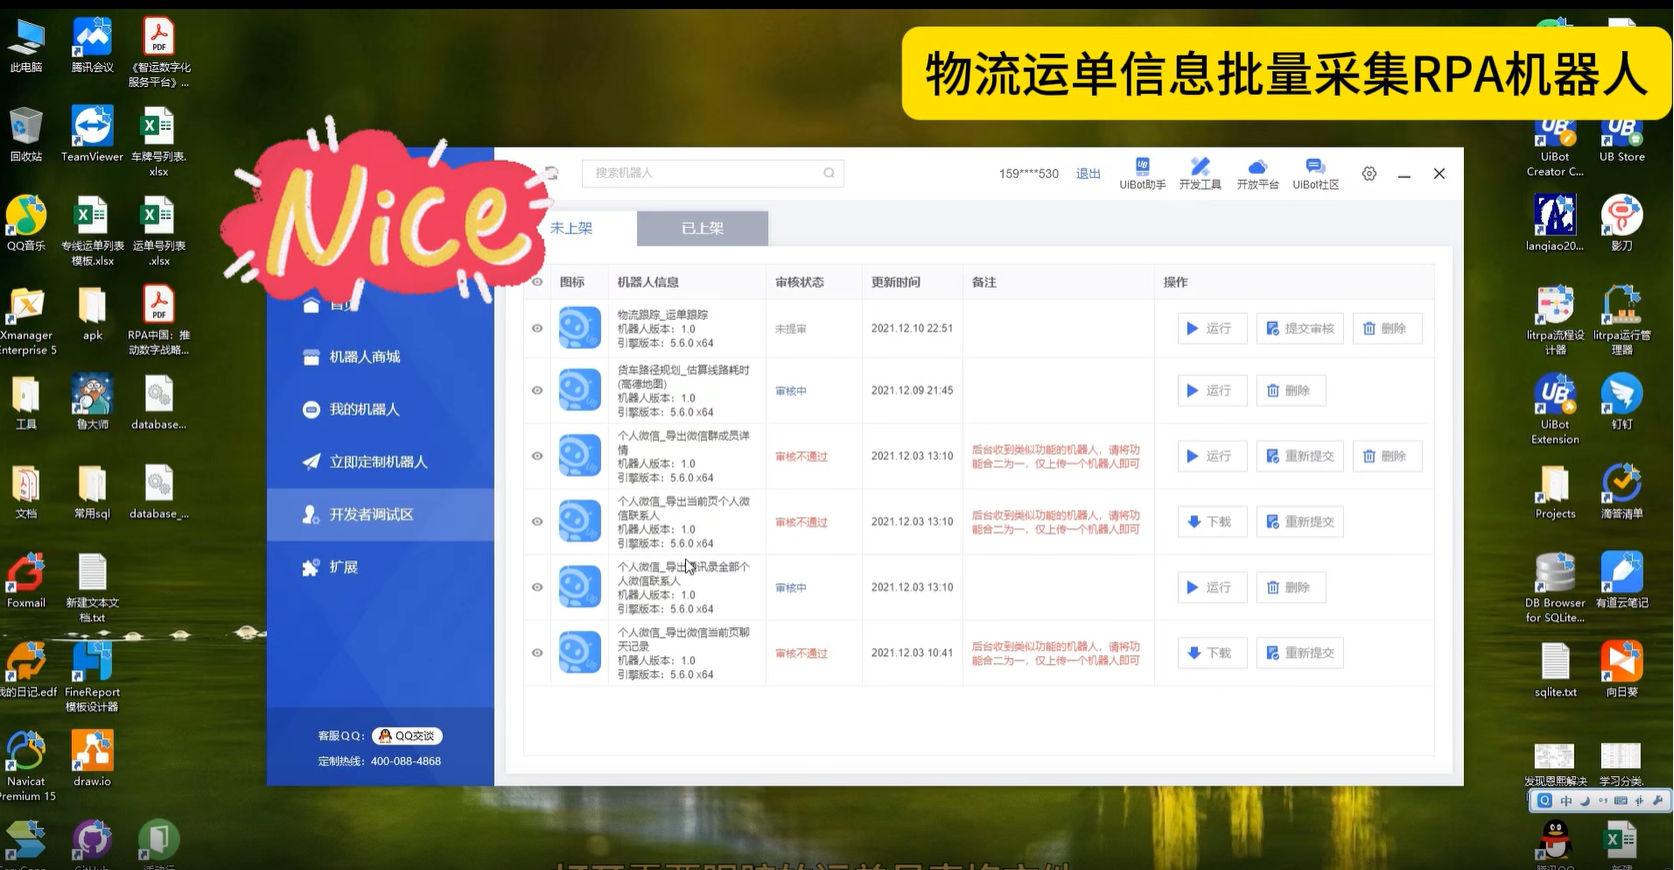The width and height of the screenshot is (1674, 870).
Task: Click 重新提交 for 导出当前页个人微信联系人
Action: [x=1300, y=522]
